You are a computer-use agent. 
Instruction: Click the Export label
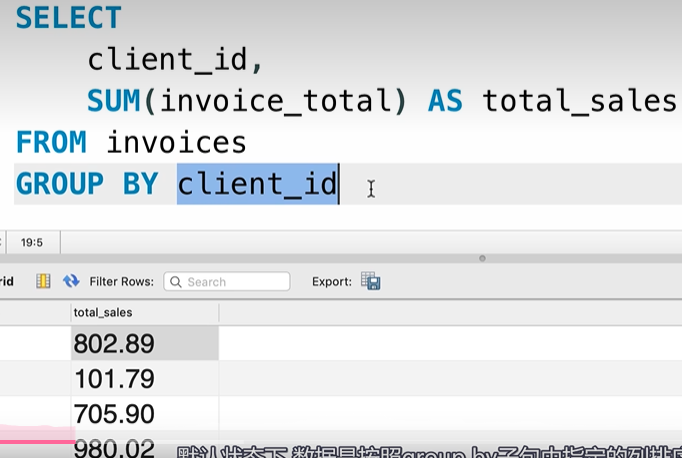(x=332, y=282)
